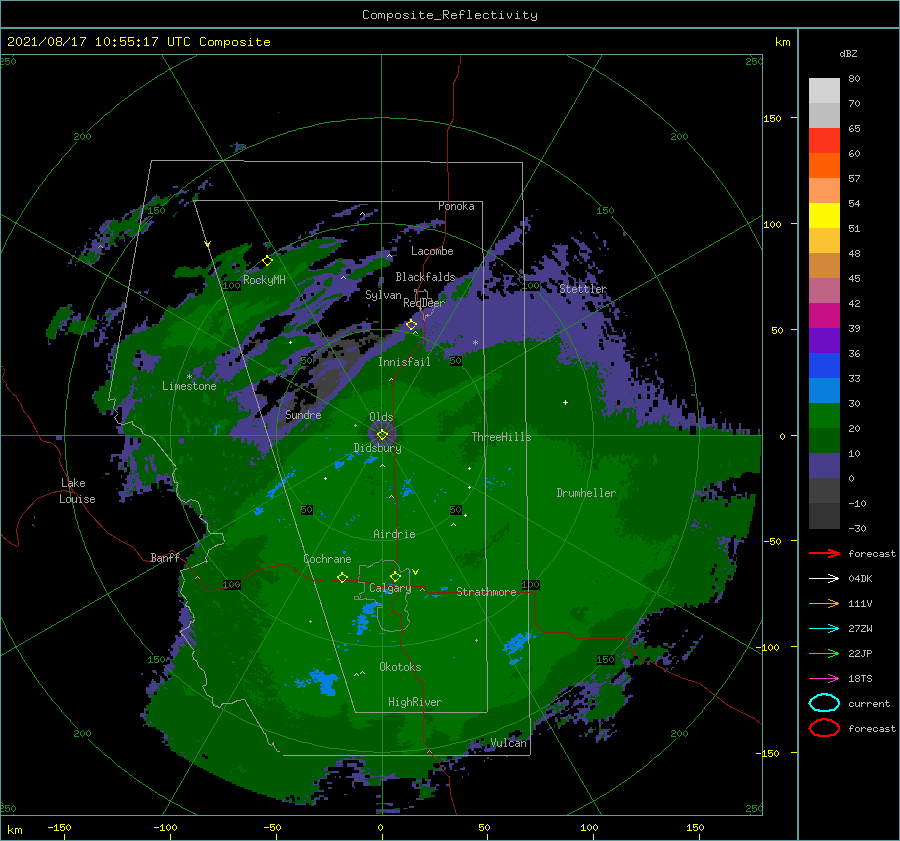Click the blue echo cluster inside Calgary boundary
The width and height of the screenshot is (900, 841).
(367, 617)
